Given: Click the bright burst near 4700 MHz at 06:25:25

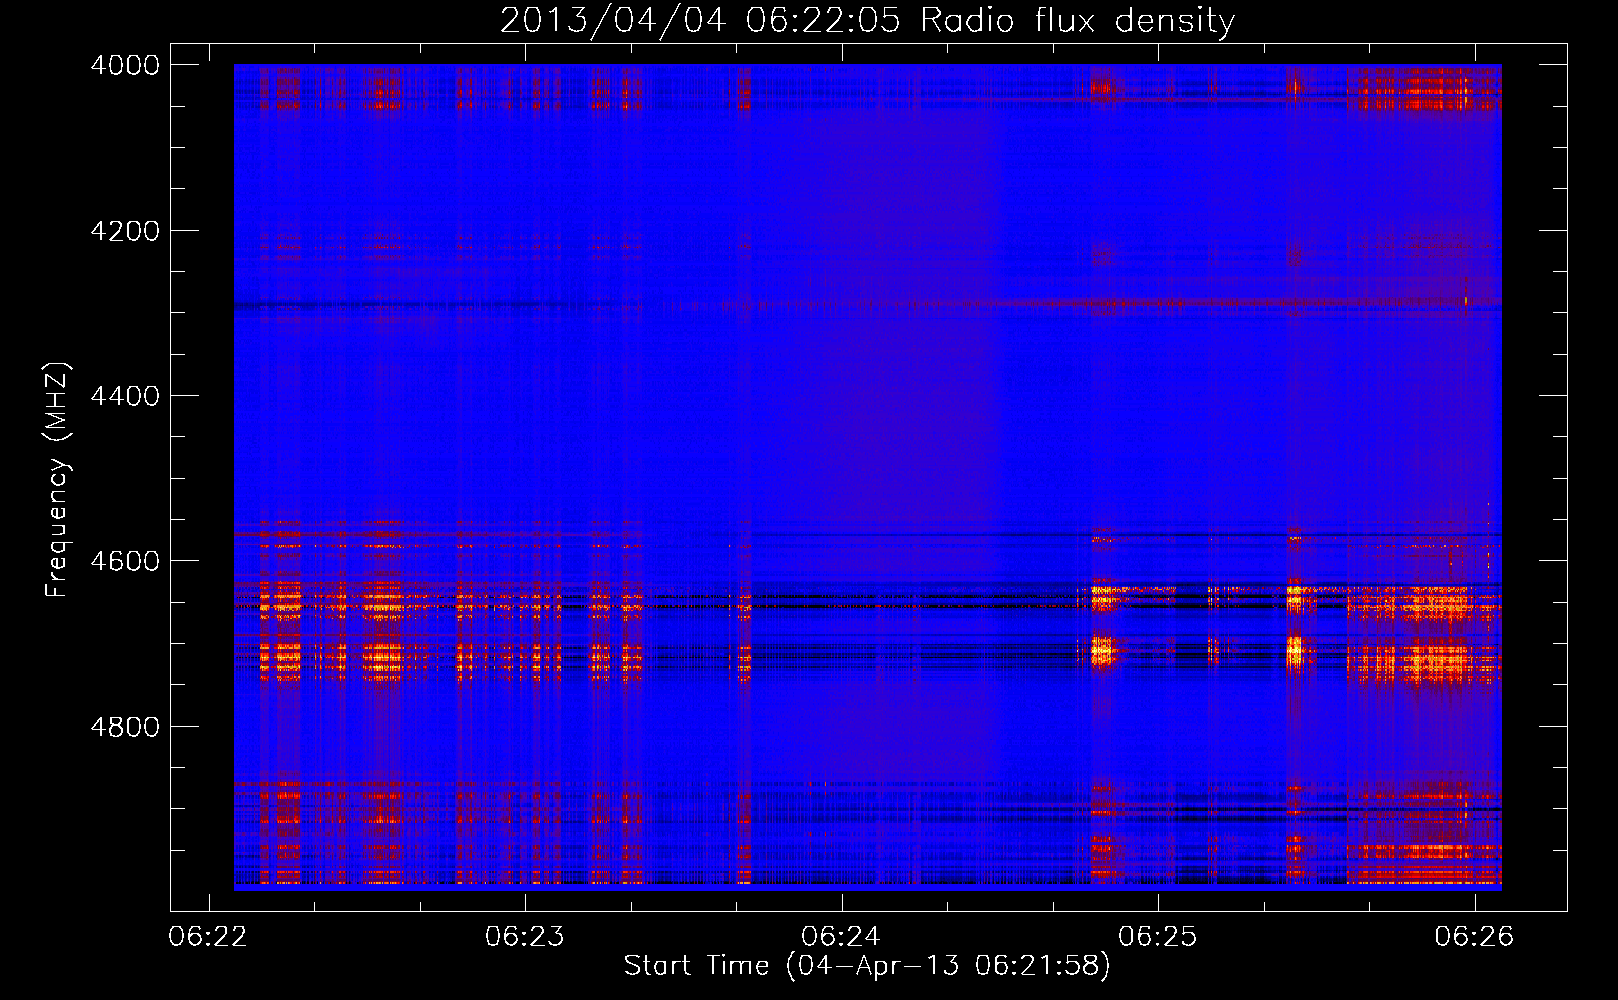Looking at the screenshot, I should click(x=1295, y=651).
